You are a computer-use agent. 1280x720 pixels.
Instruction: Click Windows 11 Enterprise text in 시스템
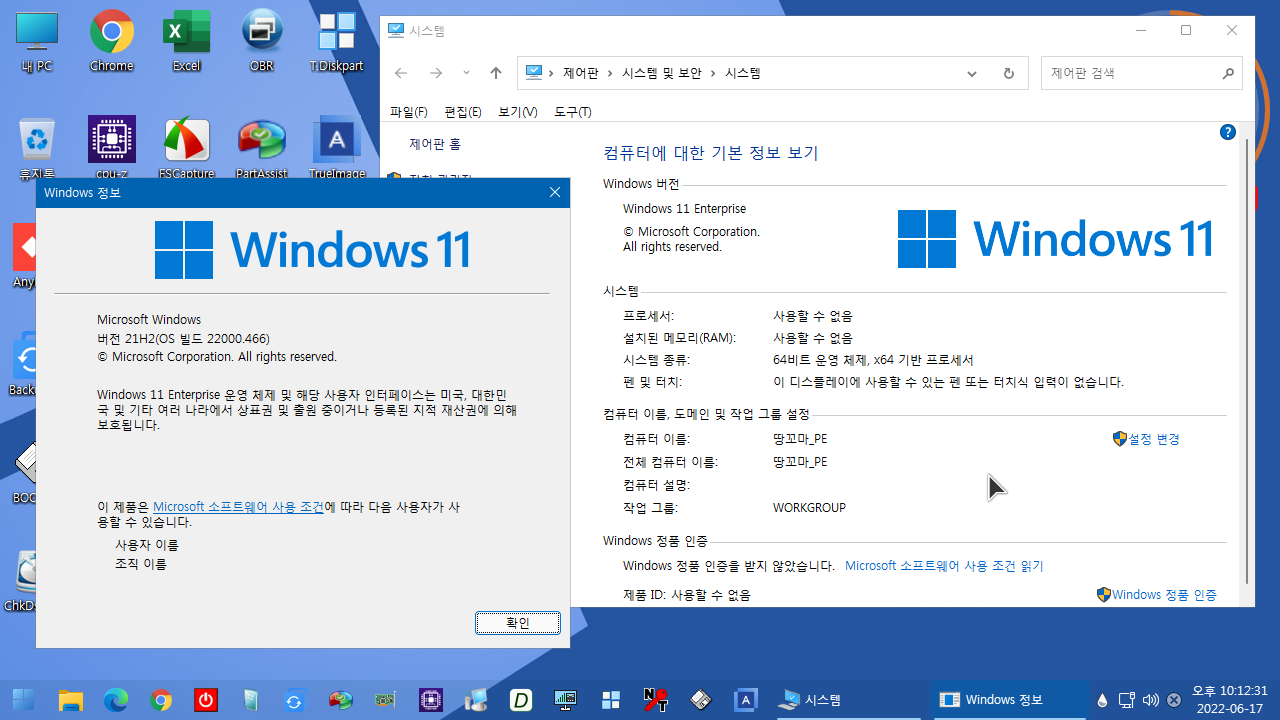point(684,209)
